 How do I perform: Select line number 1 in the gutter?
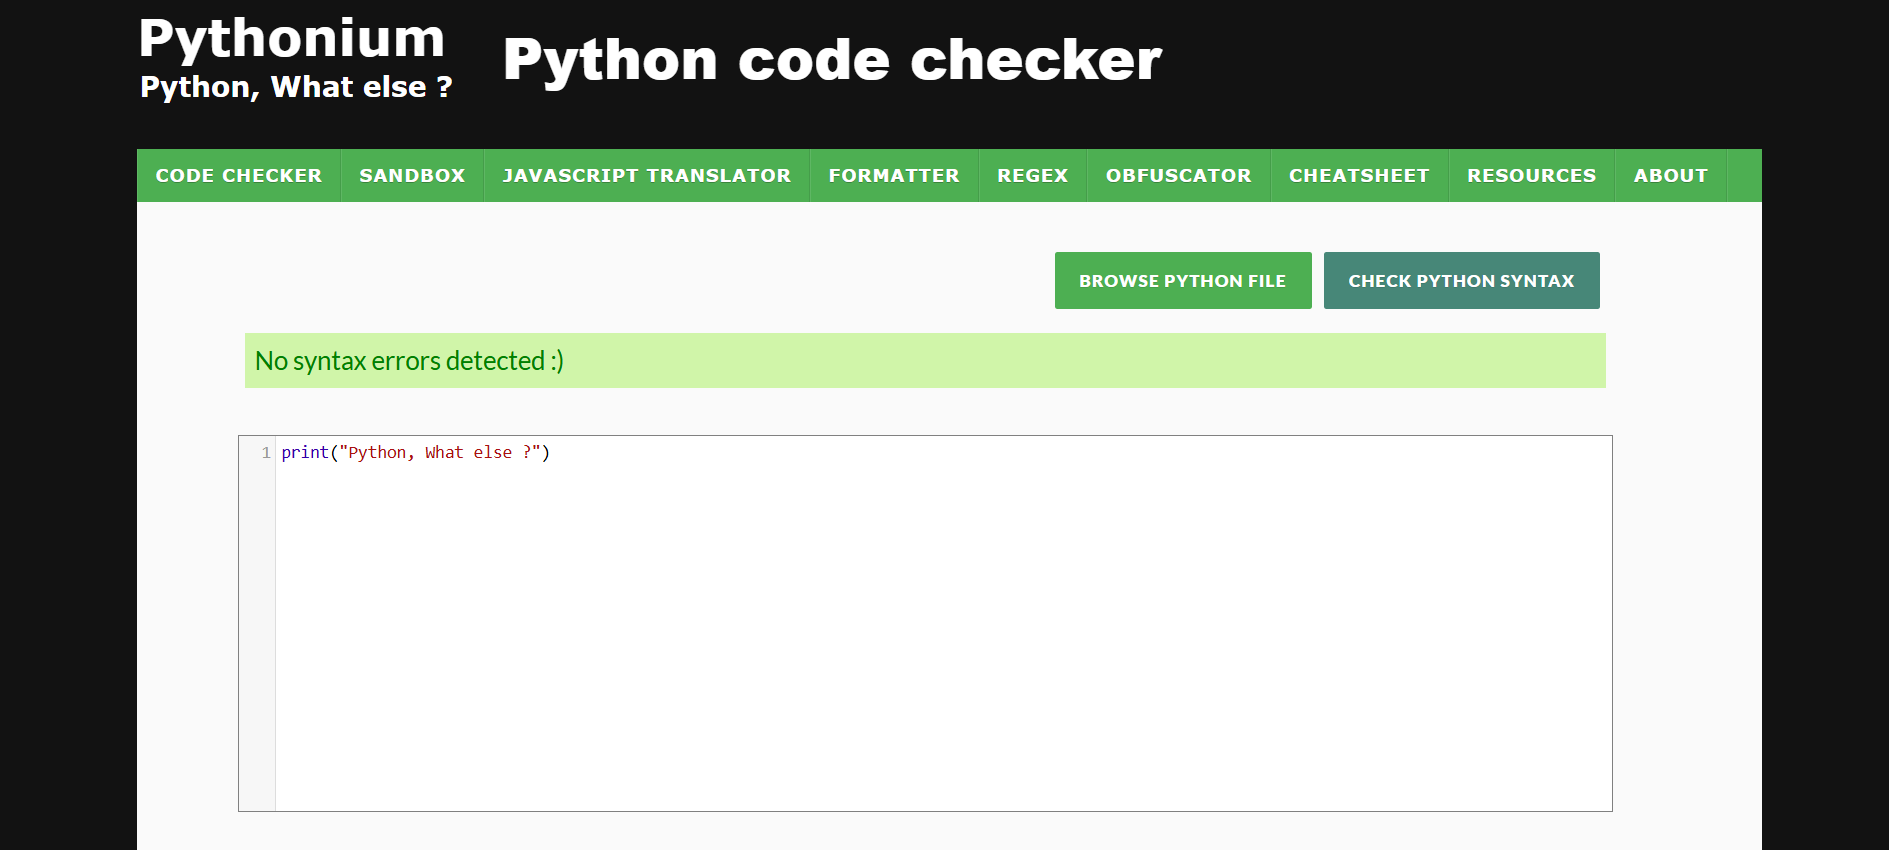pos(265,453)
